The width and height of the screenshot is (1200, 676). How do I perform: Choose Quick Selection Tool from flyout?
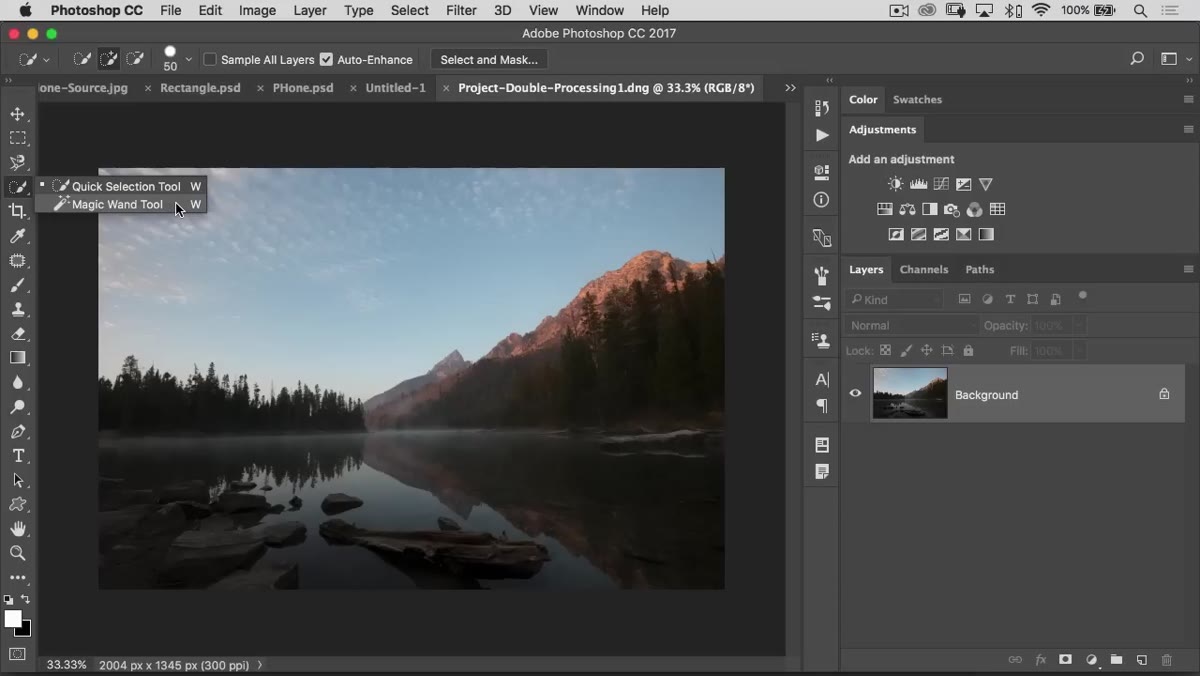120,186
